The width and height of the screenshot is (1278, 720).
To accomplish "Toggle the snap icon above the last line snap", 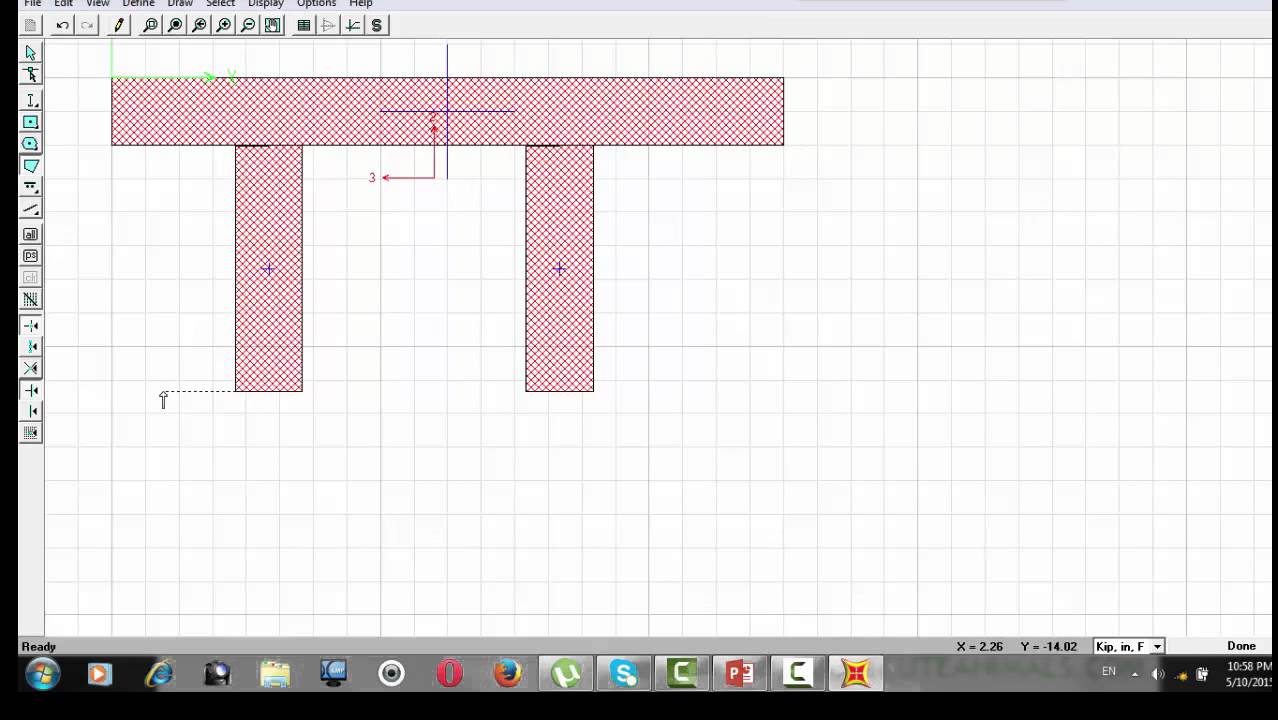I will [31, 390].
